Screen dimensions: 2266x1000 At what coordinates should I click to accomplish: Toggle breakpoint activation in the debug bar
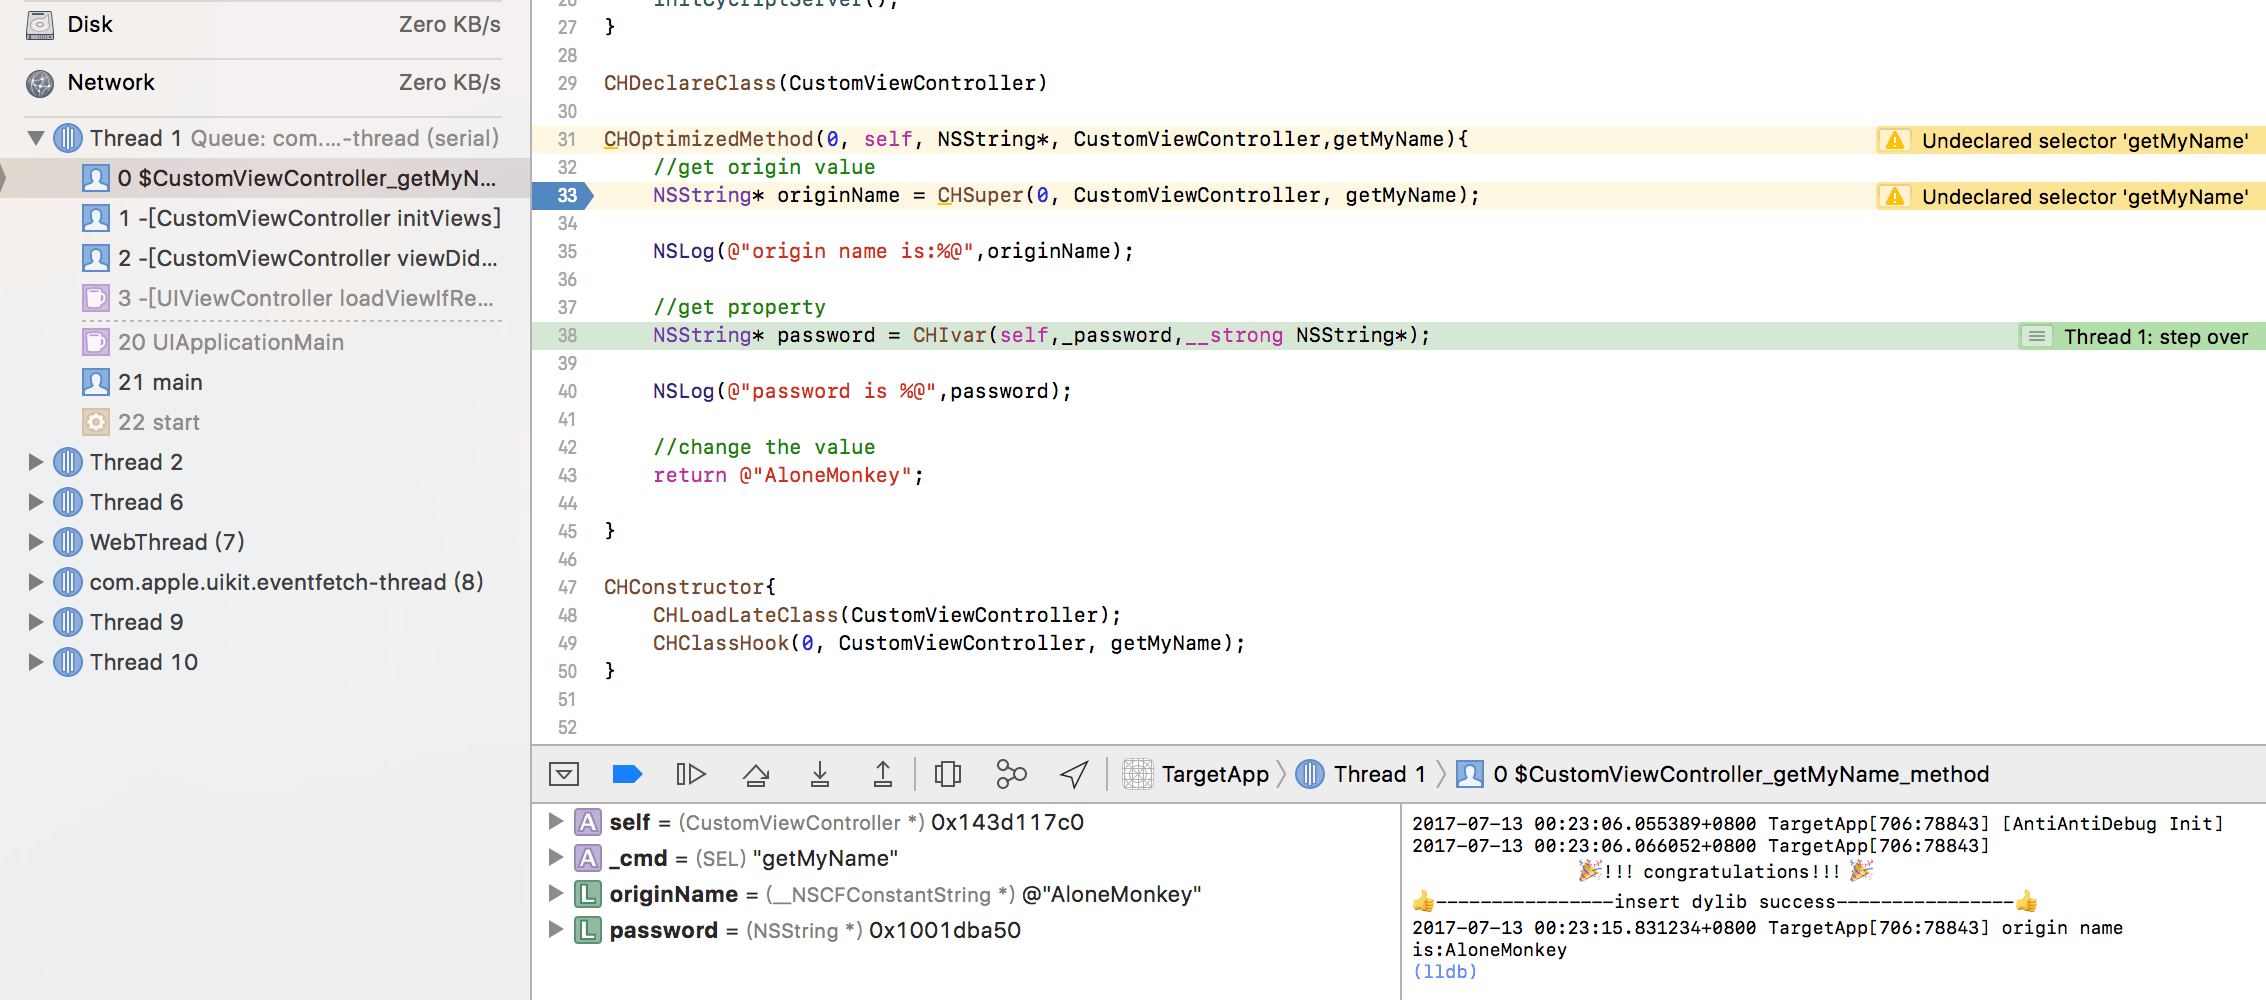[627, 773]
